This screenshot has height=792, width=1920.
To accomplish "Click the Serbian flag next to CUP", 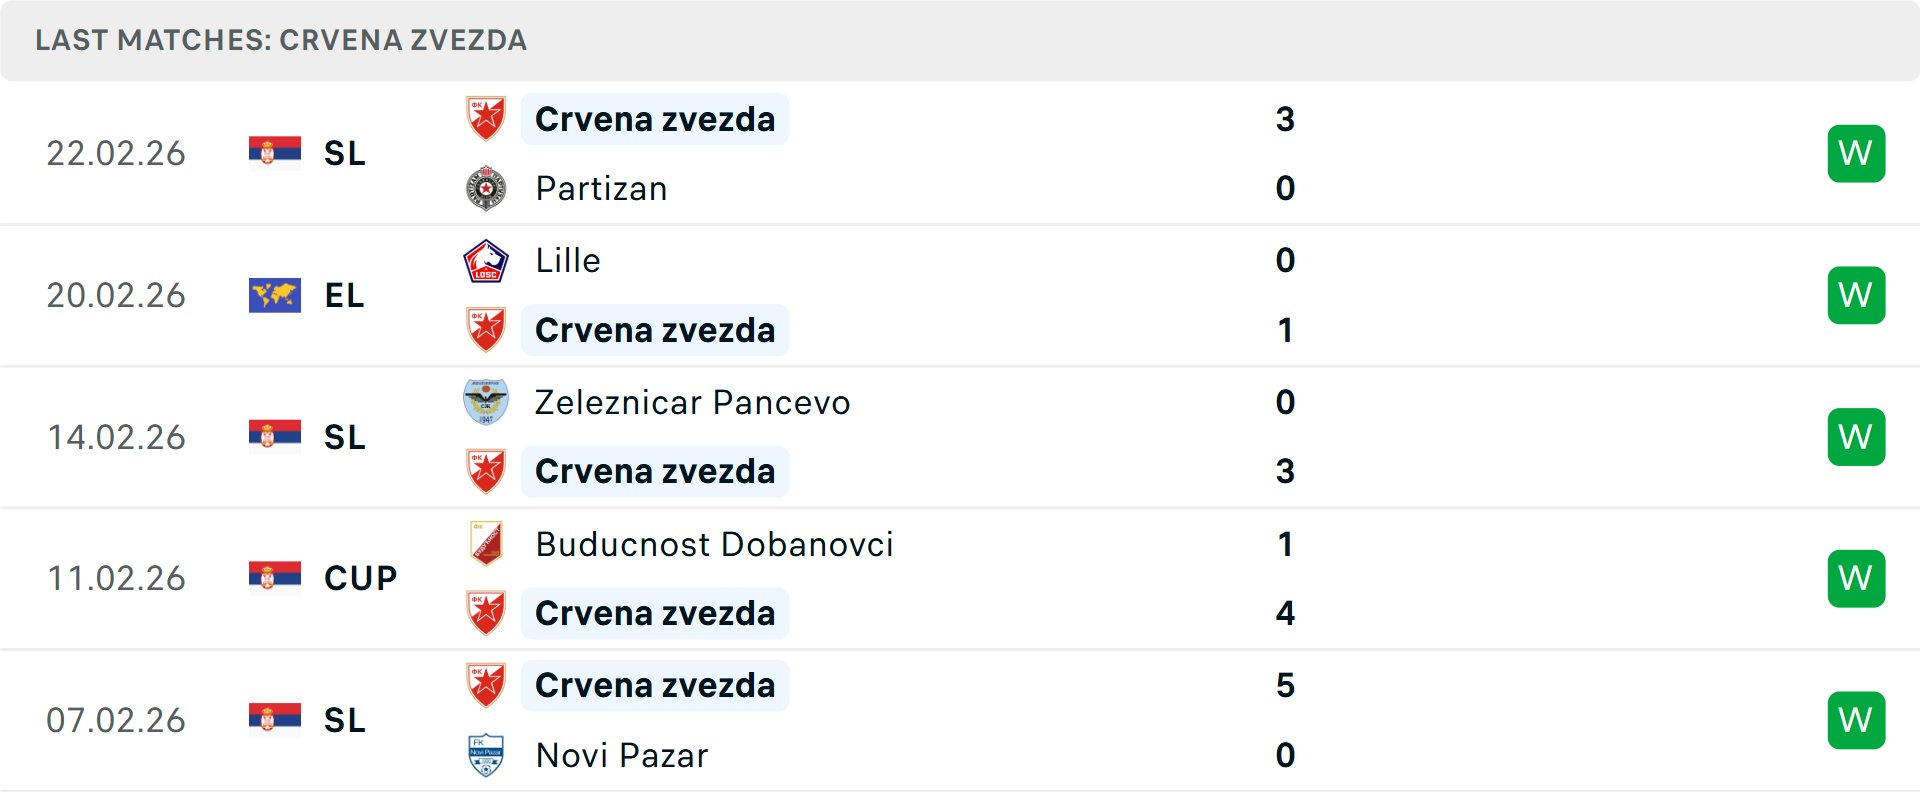I will pos(274,578).
